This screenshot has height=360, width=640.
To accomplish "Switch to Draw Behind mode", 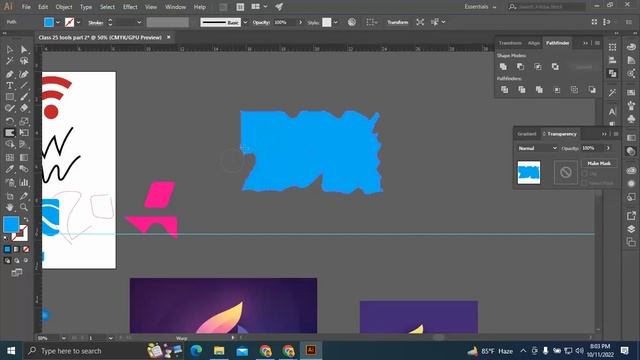I will pyautogui.click(x=16, y=260).
